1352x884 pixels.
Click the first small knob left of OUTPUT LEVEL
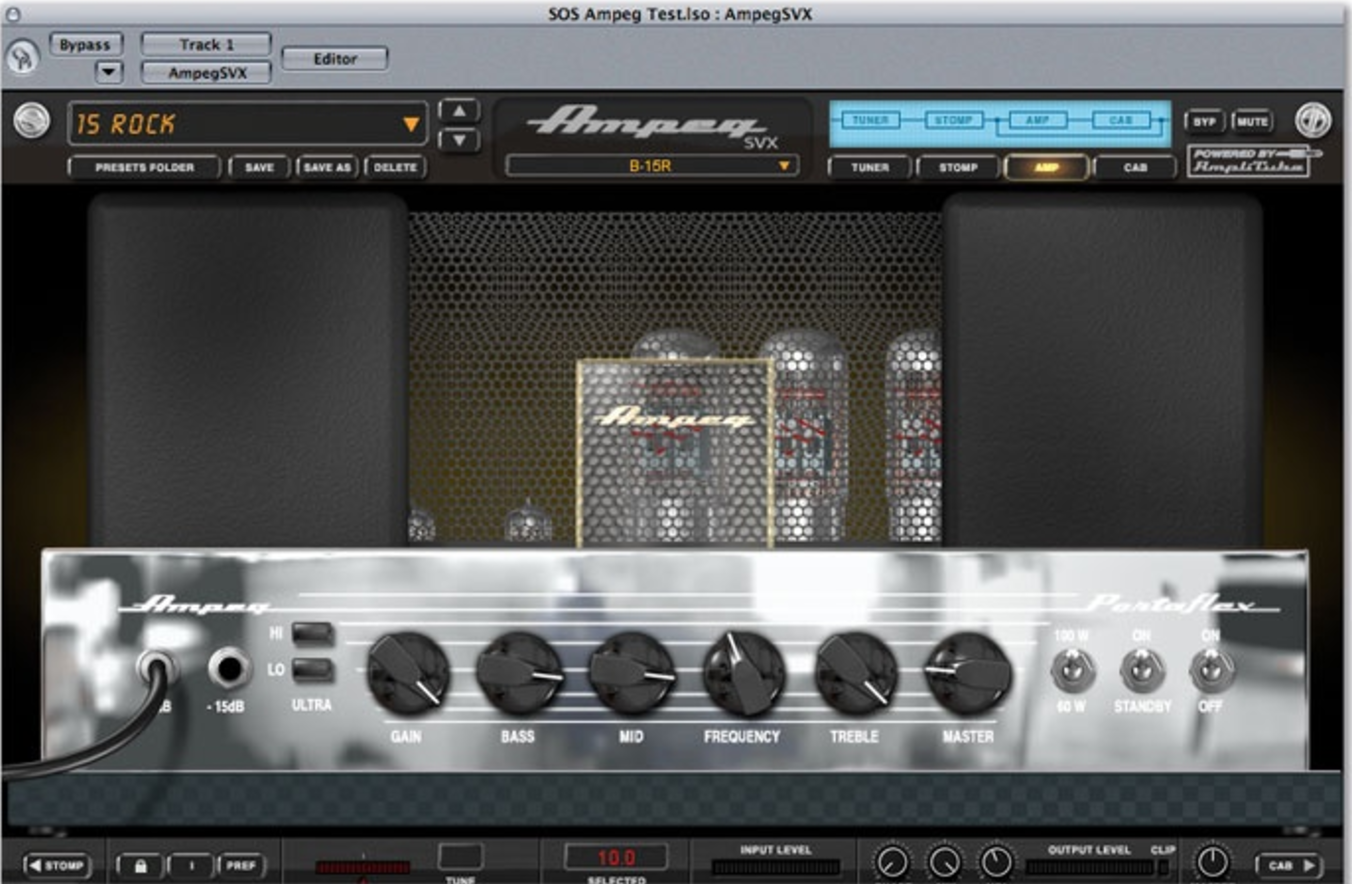[891, 862]
